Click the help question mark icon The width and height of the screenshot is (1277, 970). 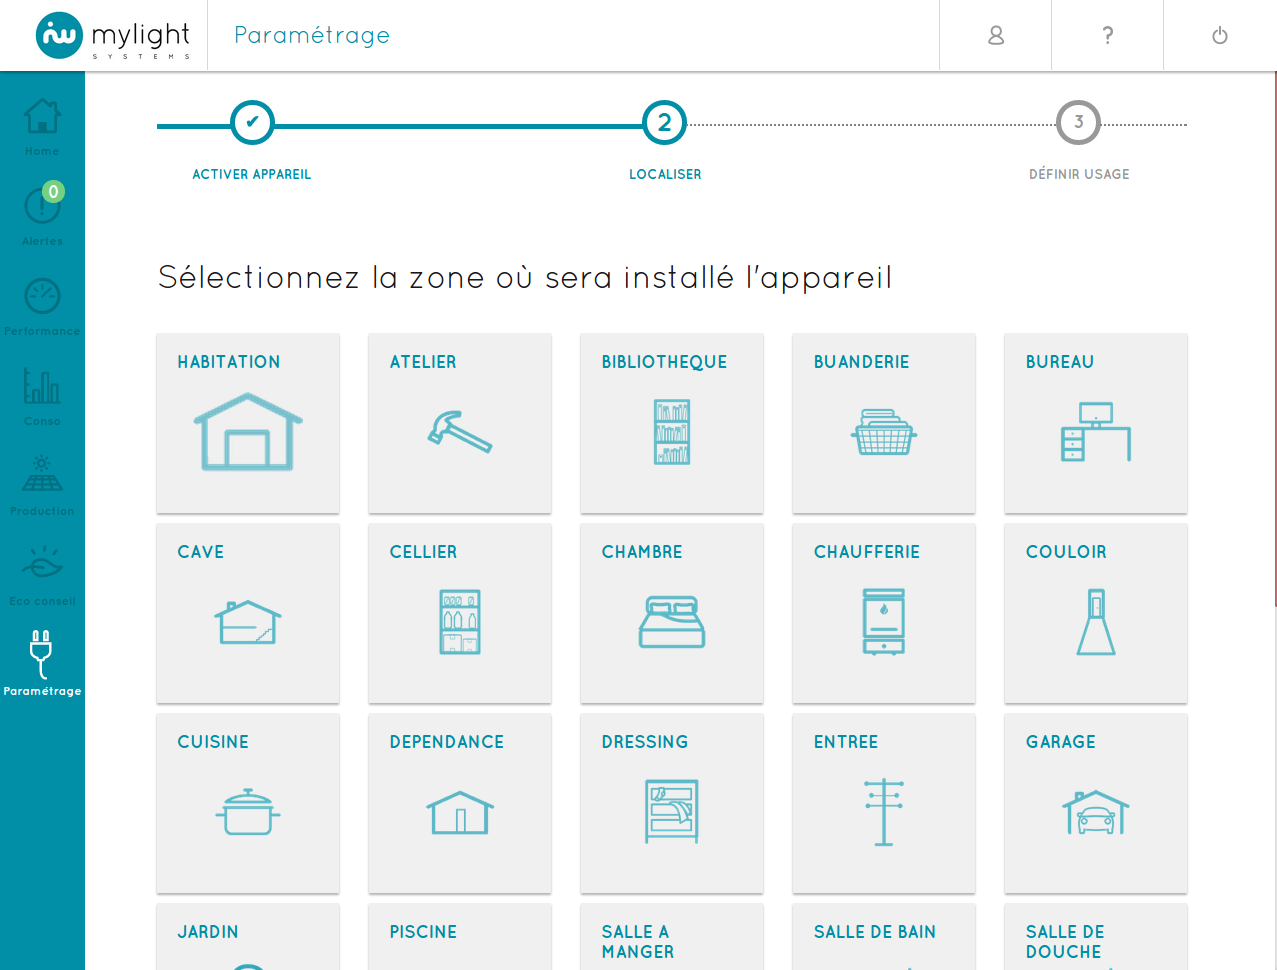click(x=1107, y=36)
